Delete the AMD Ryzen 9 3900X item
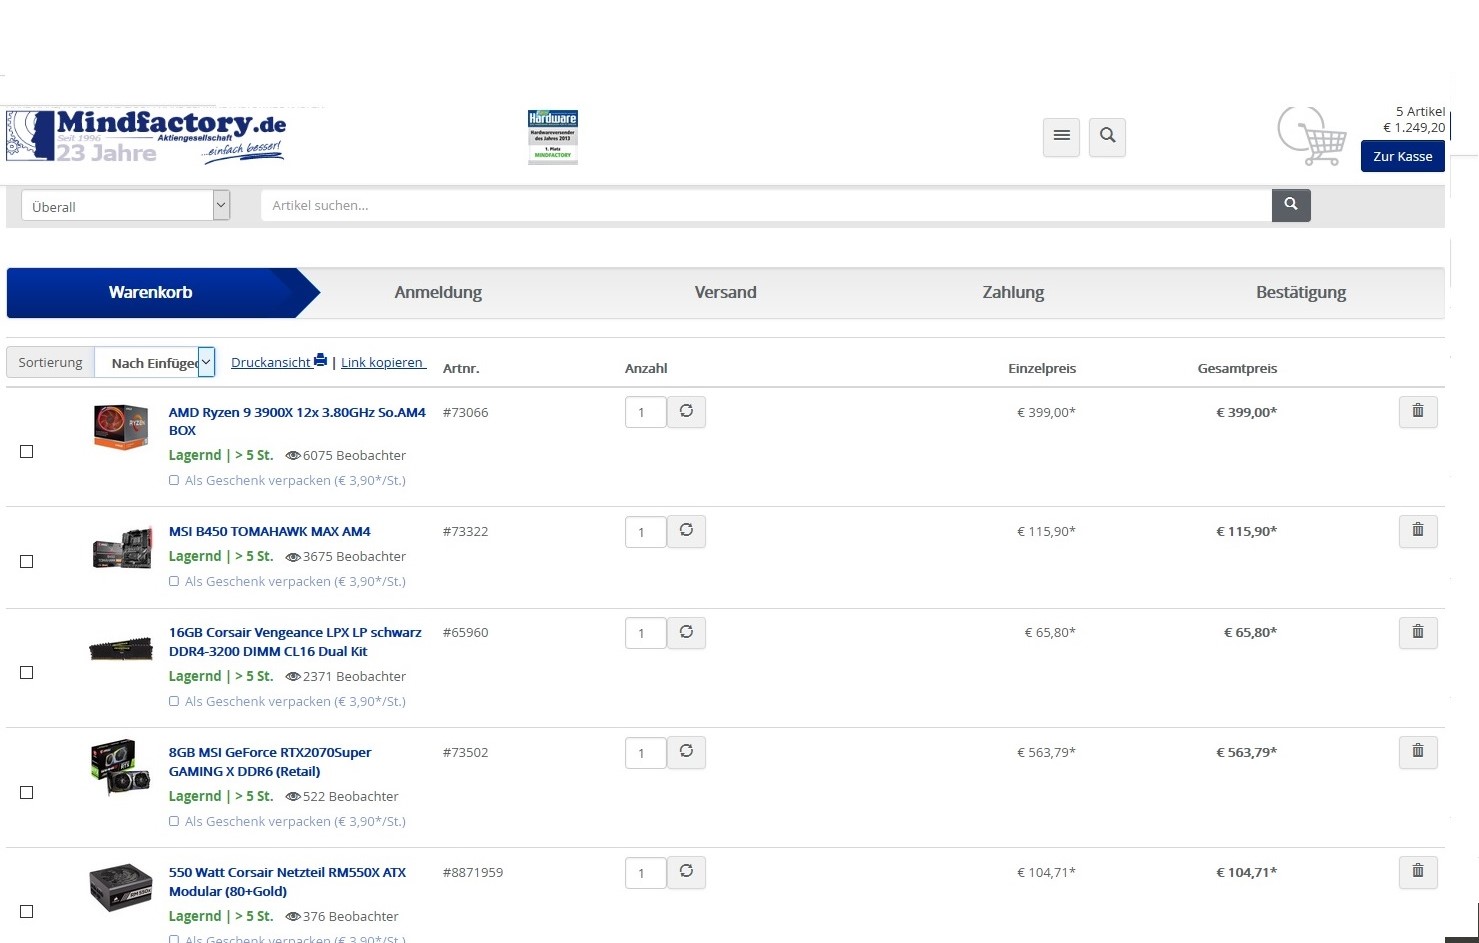This screenshot has width=1479, height=943. tap(1418, 412)
